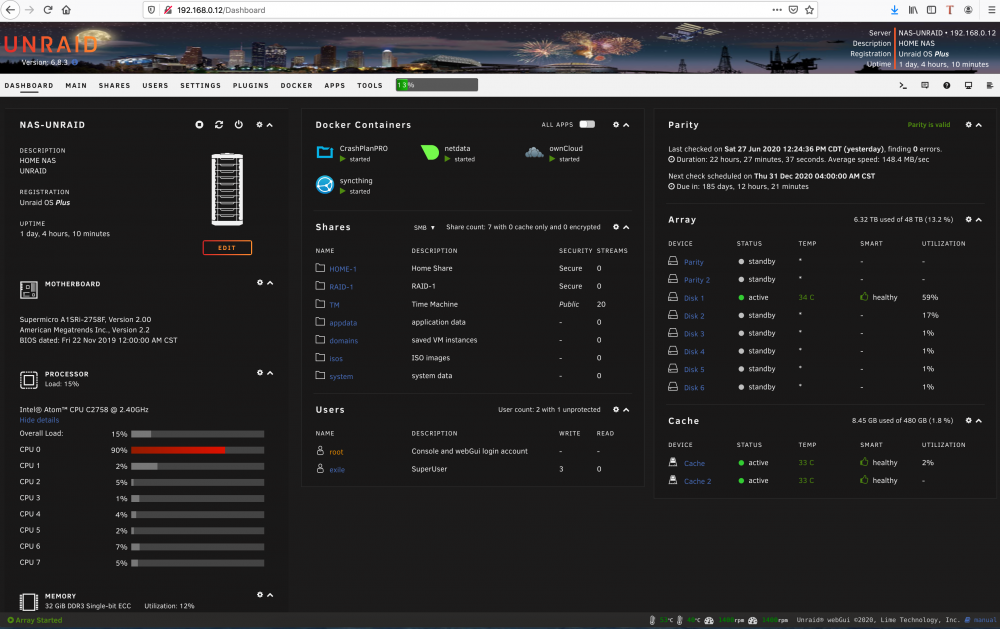Collapse the Shares panel chevron
The width and height of the screenshot is (1000, 629).
coord(626,227)
